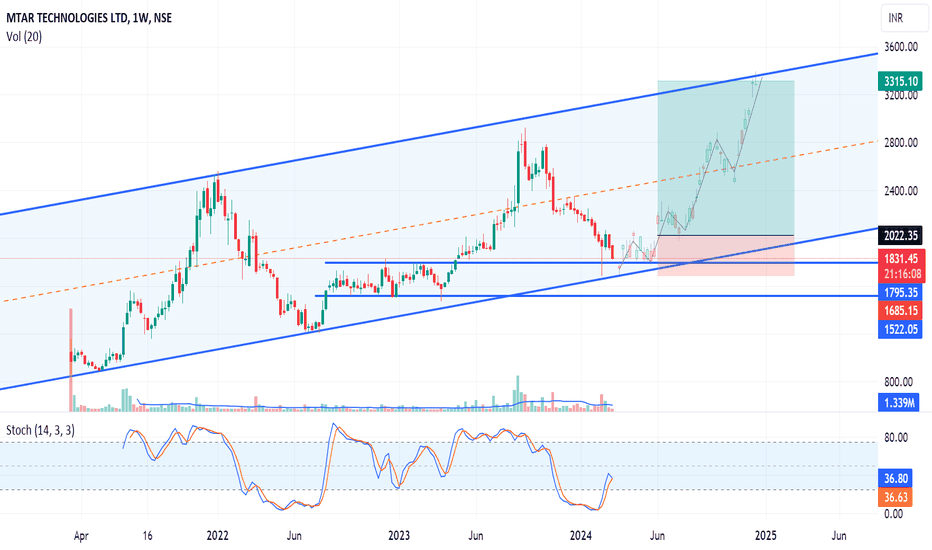Select the 1522.05 horizontal line price label

[900, 329]
